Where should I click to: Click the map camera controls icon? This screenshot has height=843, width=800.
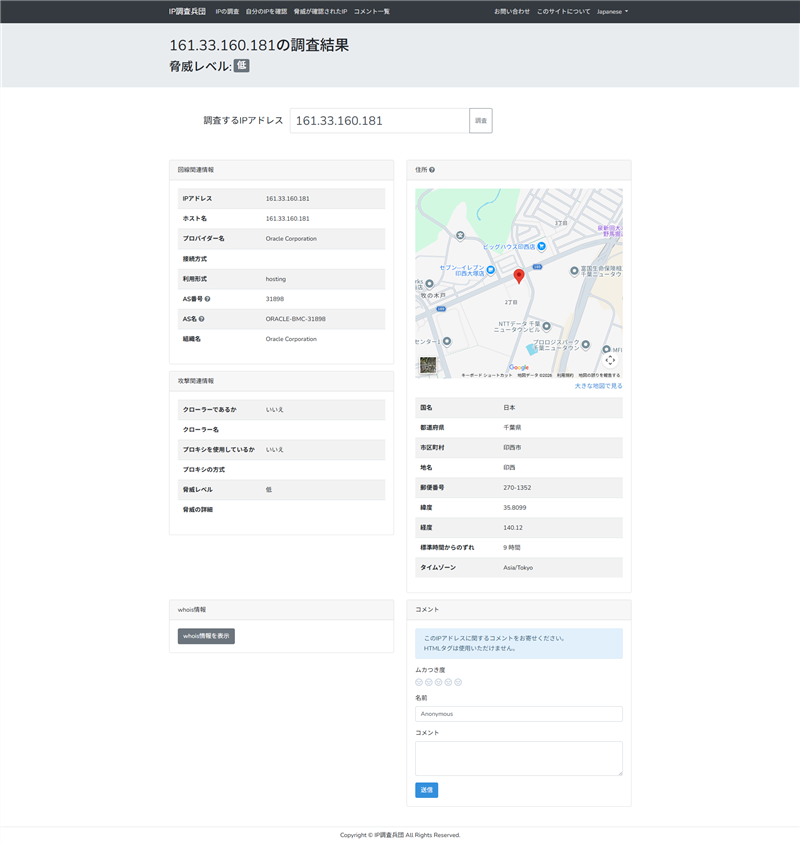(610, 360)
